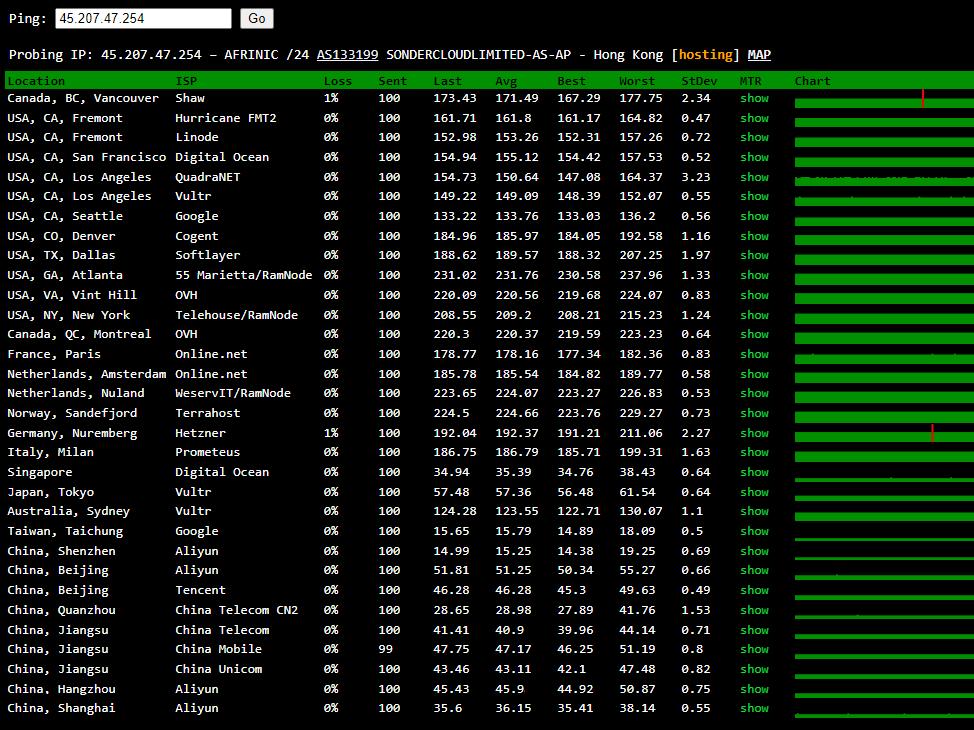Click the Vancouver Shaw latency chart bar
974x730 pixels.
[x=884, y=101]
